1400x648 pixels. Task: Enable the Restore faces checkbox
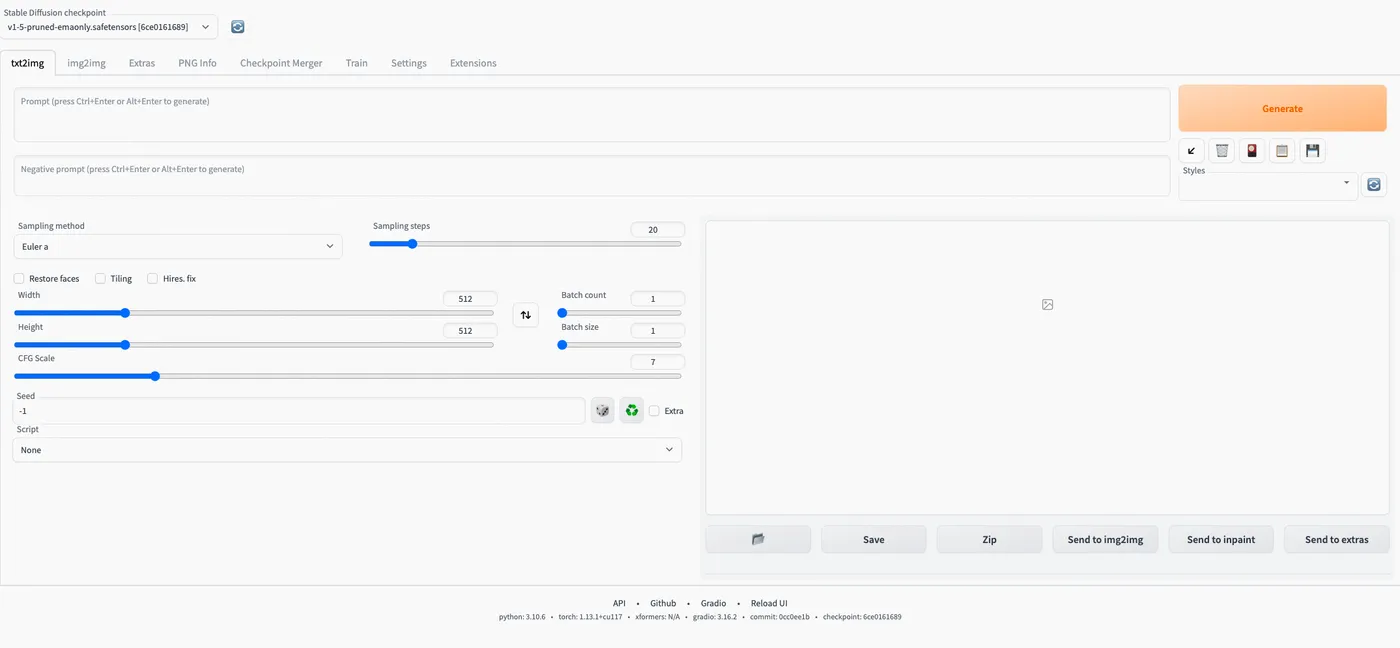tap(19, 279)
